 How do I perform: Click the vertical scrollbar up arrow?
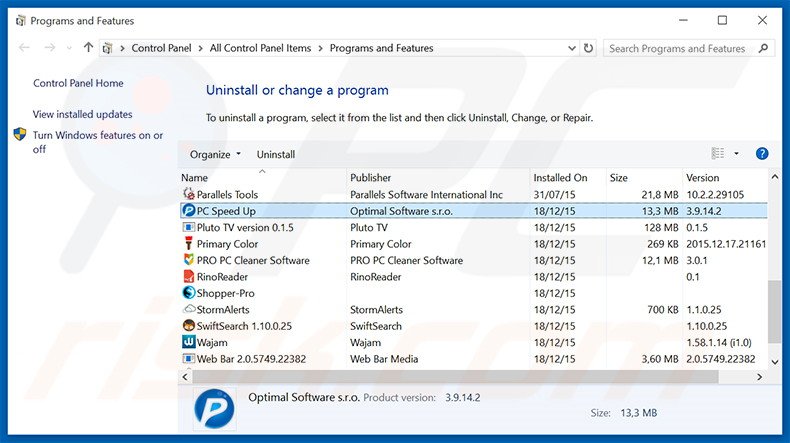click(774, 177)
